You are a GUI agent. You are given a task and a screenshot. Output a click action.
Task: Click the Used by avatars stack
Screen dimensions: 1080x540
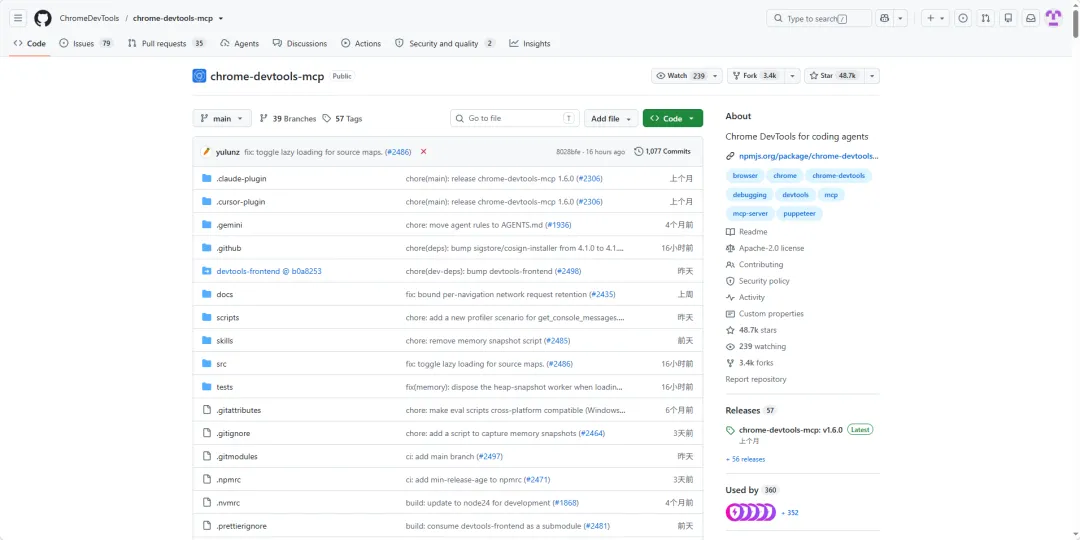[751, 512]
